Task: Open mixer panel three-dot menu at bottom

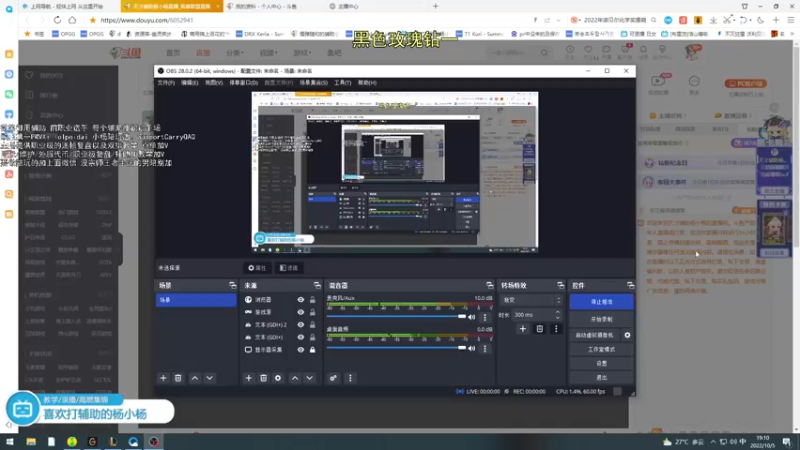Action: click(350, 378)
